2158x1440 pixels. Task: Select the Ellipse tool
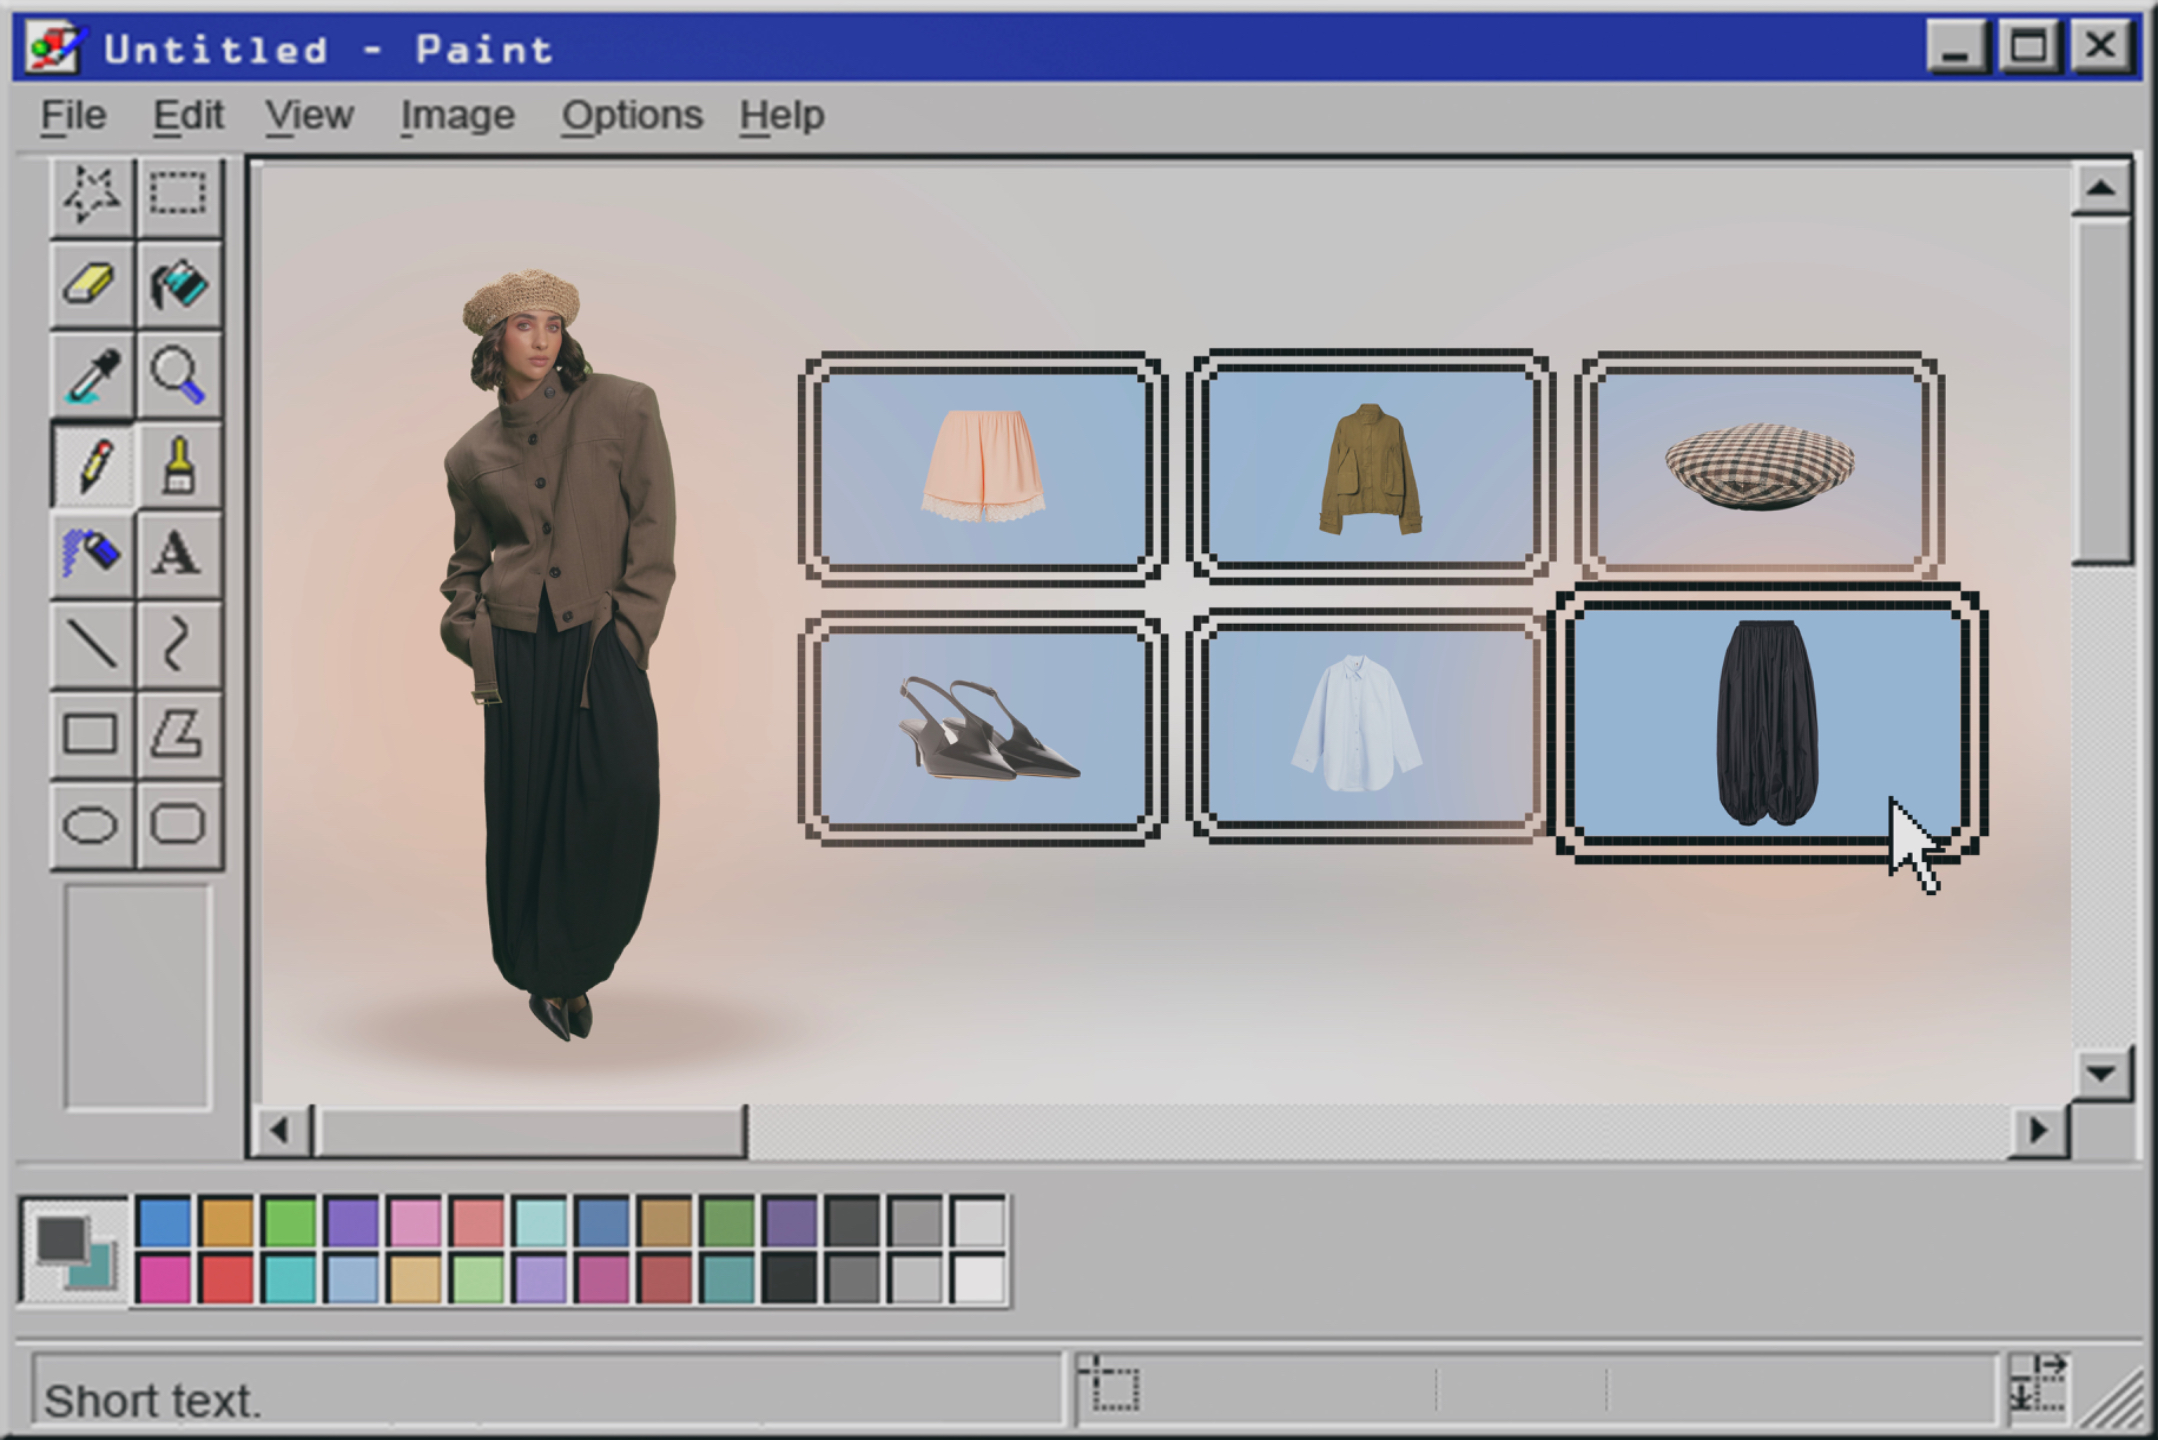91,825
